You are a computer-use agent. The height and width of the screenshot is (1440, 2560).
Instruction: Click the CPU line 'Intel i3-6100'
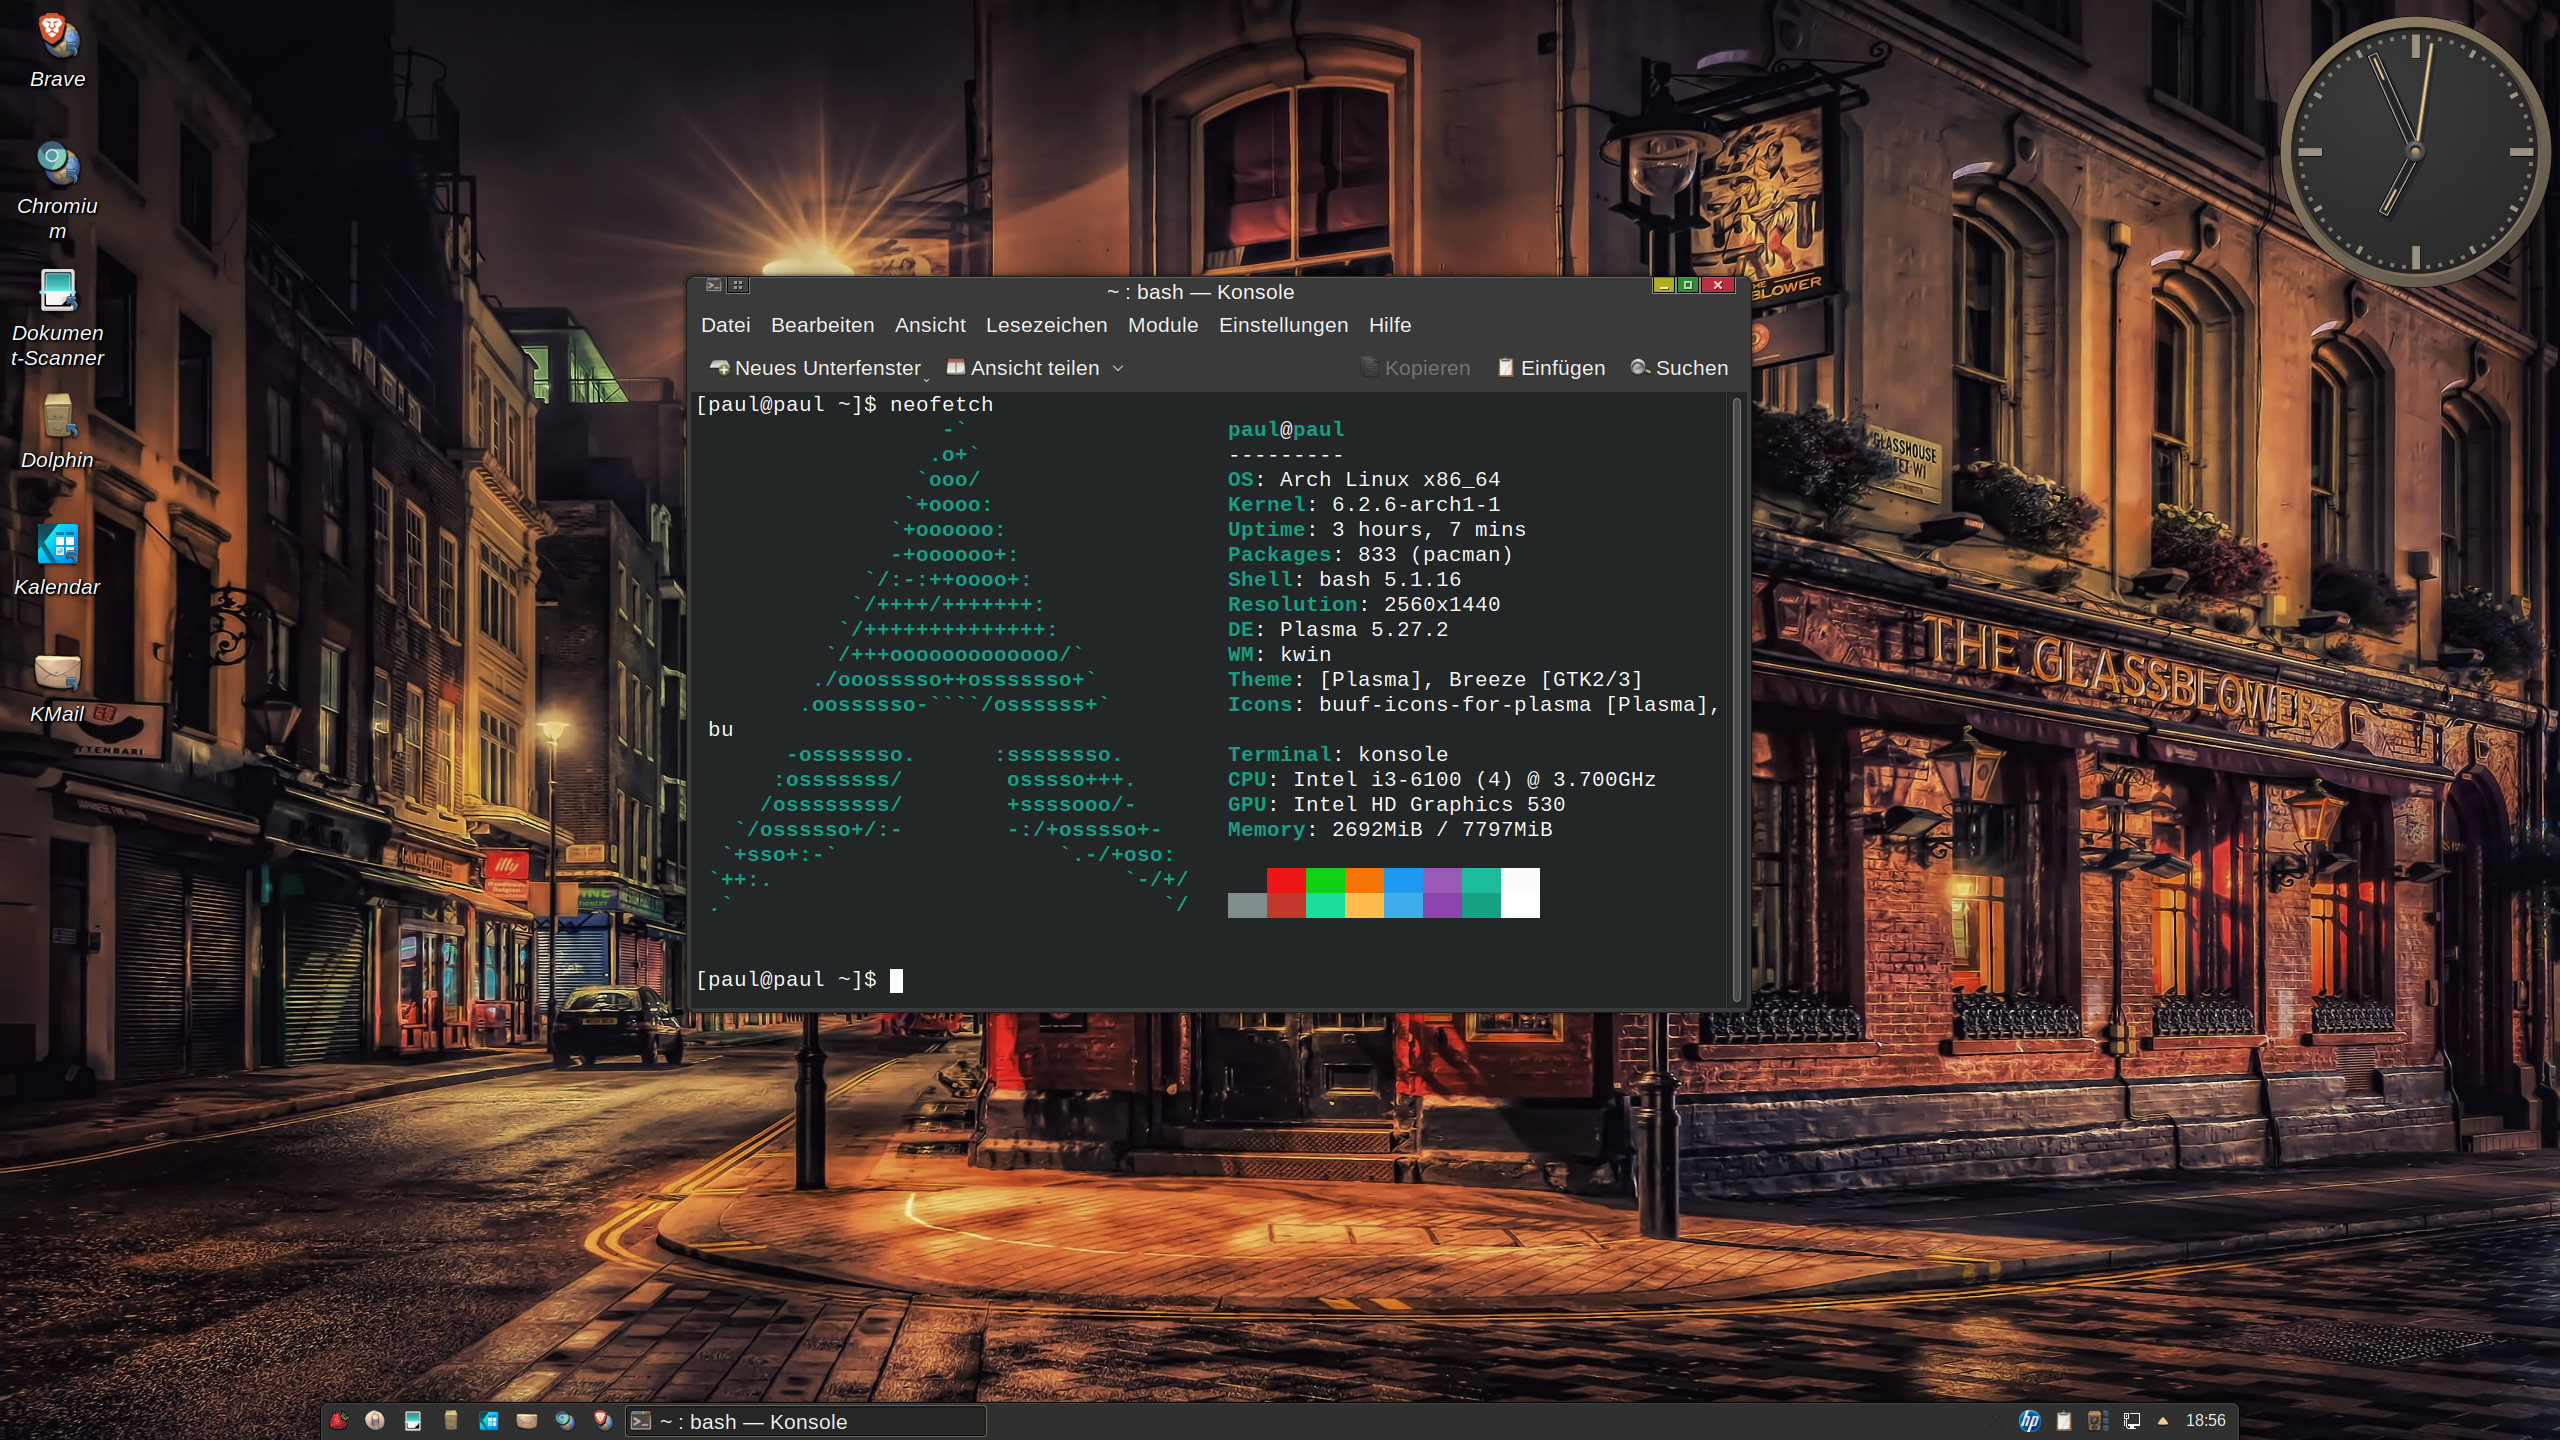coord(1377,780)
